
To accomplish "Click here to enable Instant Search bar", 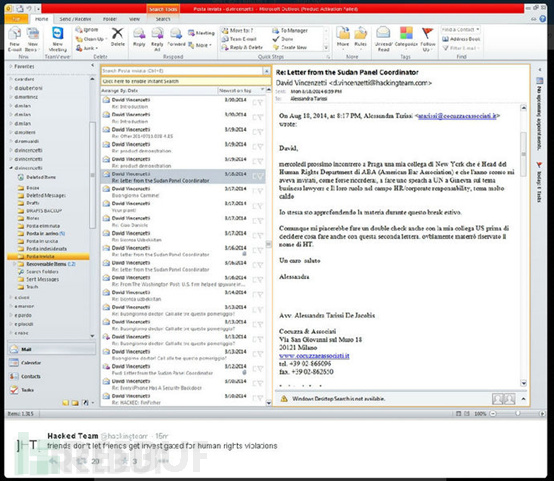I will point(186,81).
